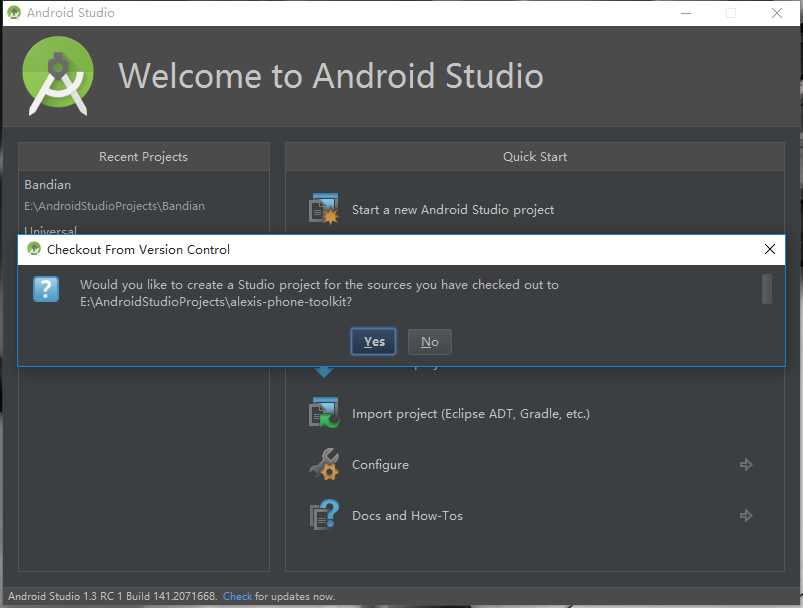Expand the Configure submenu arrow

[746, 465]
